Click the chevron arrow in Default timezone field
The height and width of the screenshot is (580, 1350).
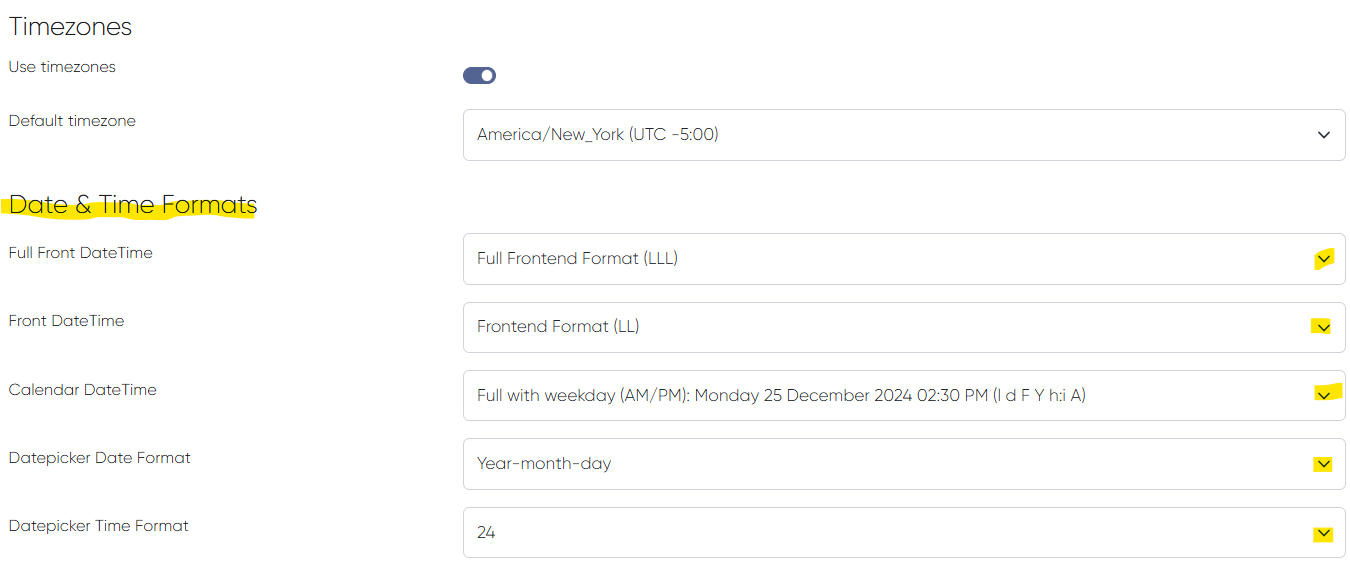click(1323, 135)
